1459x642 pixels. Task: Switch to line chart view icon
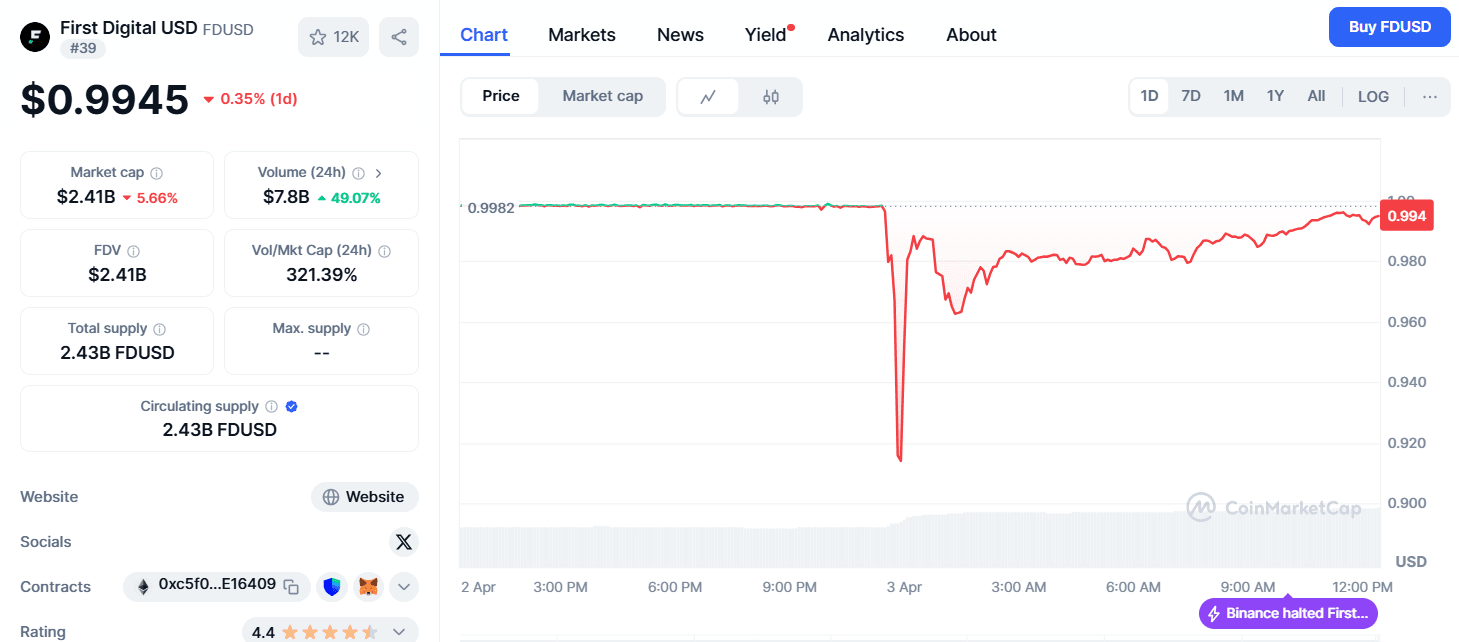(x=708, y=97)
